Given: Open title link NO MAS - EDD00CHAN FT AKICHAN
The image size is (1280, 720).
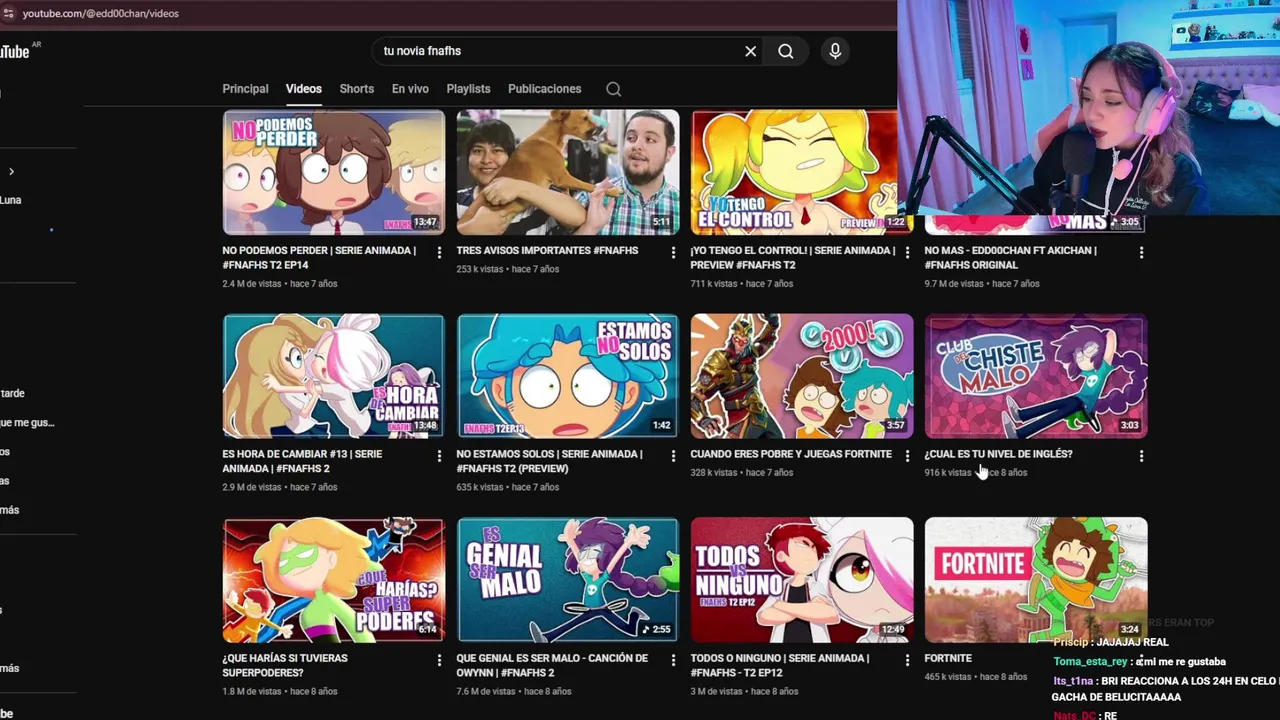Looking at the screenshot, I should [x=1011, y=258].
